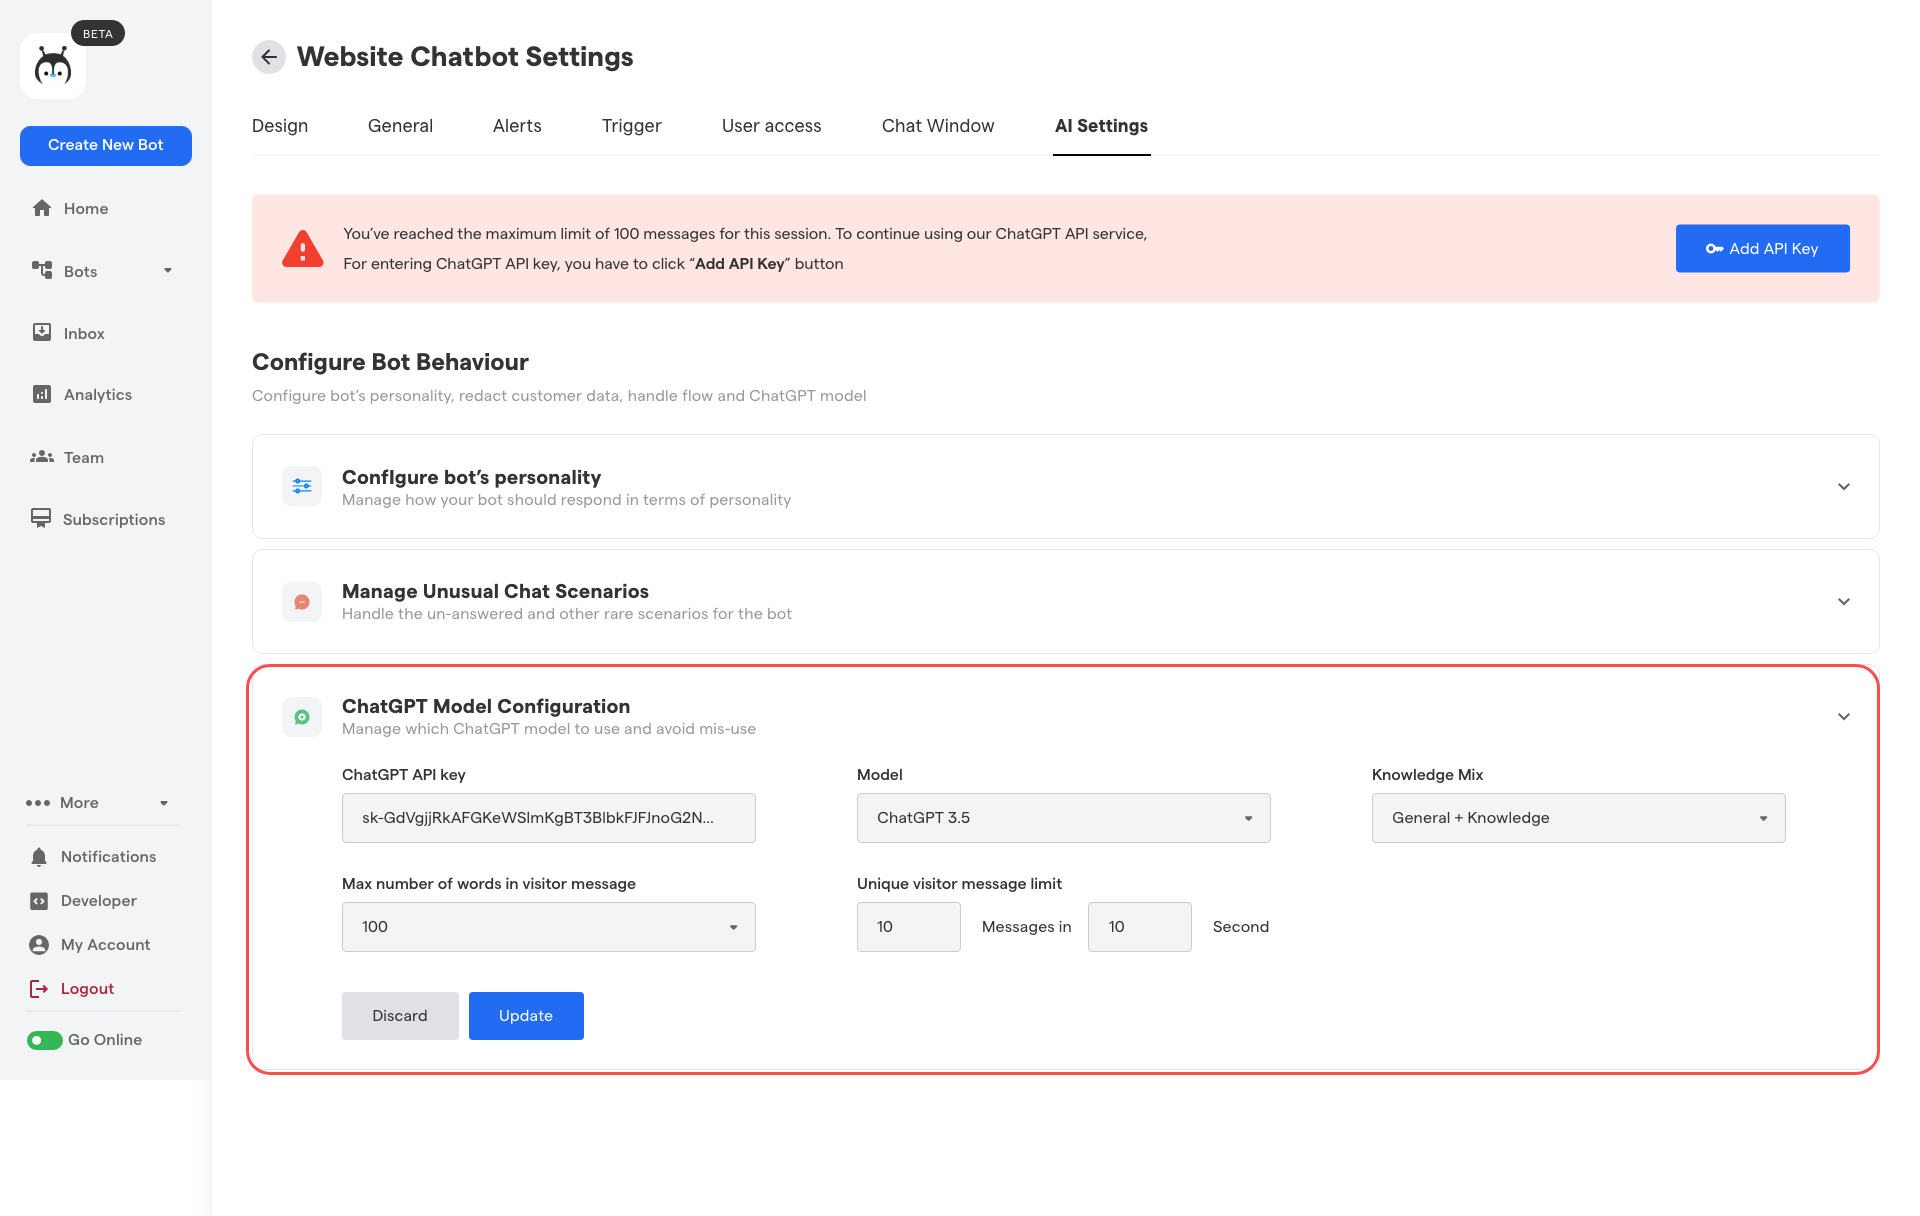Viewport: 1920px width, 1216px height.
Task: Select max words dropdown showing 100
Action: [547, 926]
